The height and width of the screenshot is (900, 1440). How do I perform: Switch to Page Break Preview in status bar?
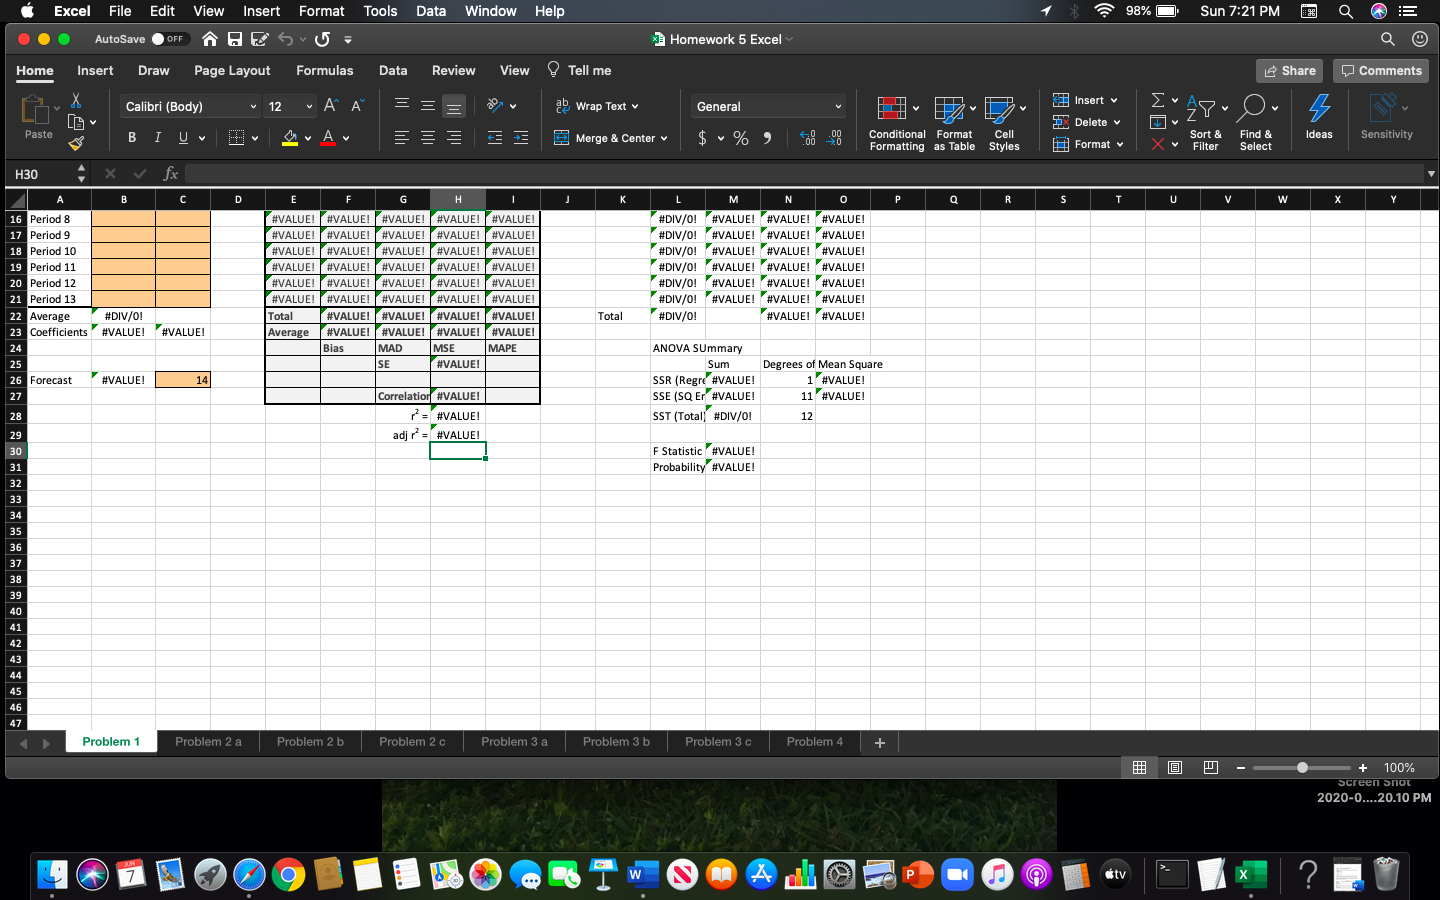click(1211, 767)
